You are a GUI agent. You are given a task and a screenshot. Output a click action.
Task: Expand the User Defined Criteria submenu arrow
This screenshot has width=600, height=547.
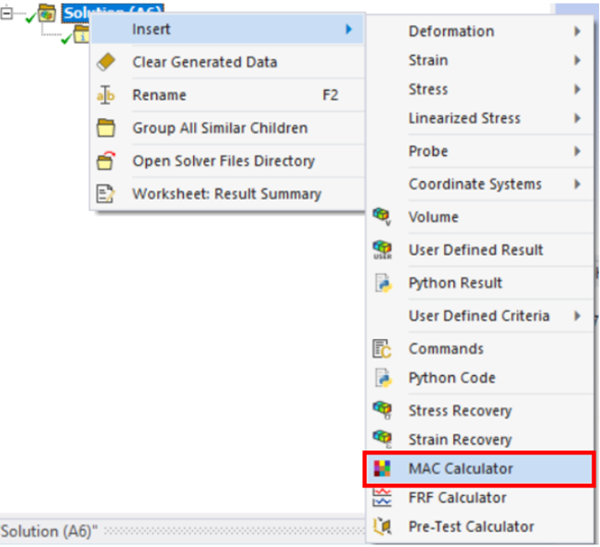[577, 316]
